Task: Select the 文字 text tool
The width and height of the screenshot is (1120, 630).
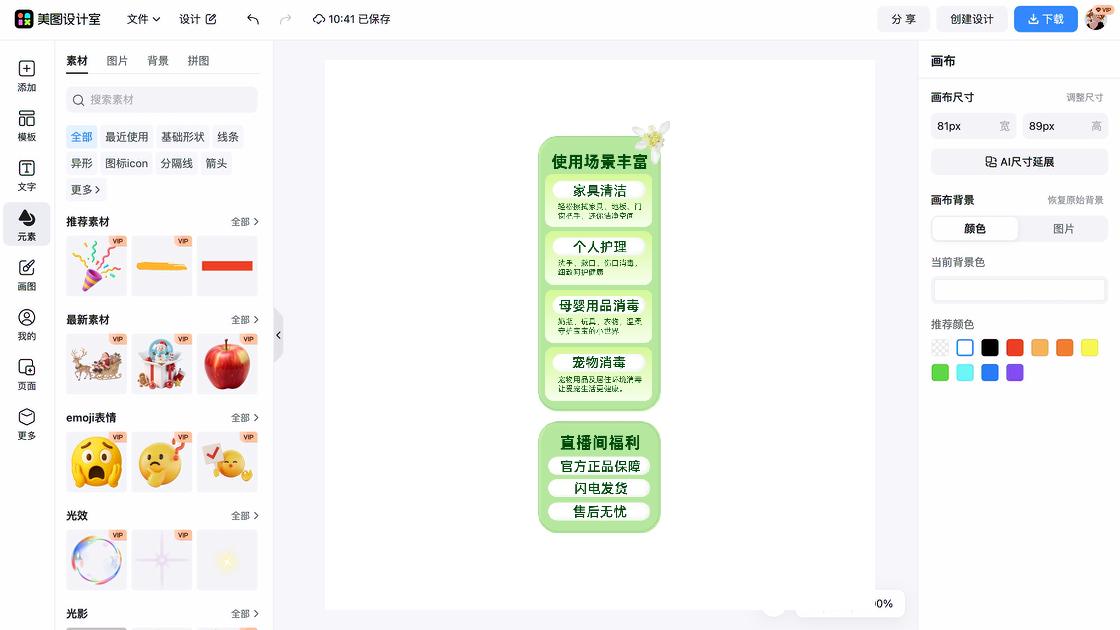Action: point(26,175)
